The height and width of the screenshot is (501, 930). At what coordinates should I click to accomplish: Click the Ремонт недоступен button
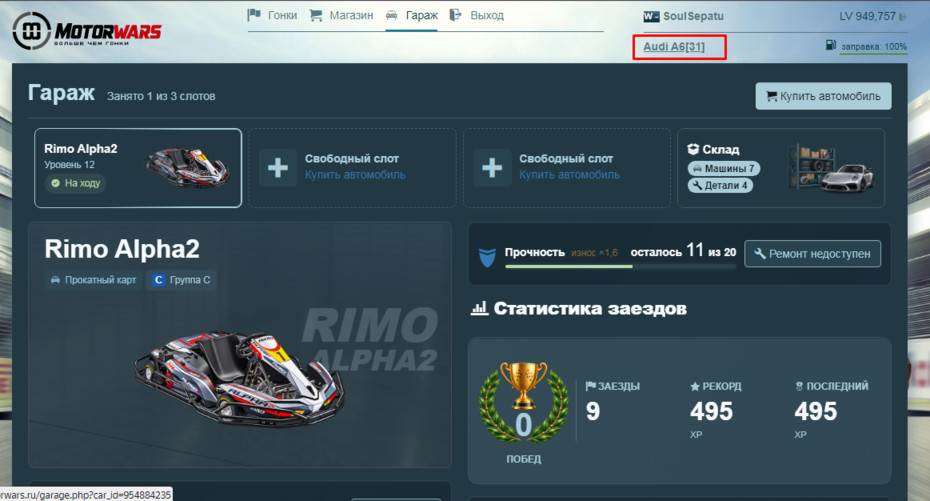pos(812,254)
